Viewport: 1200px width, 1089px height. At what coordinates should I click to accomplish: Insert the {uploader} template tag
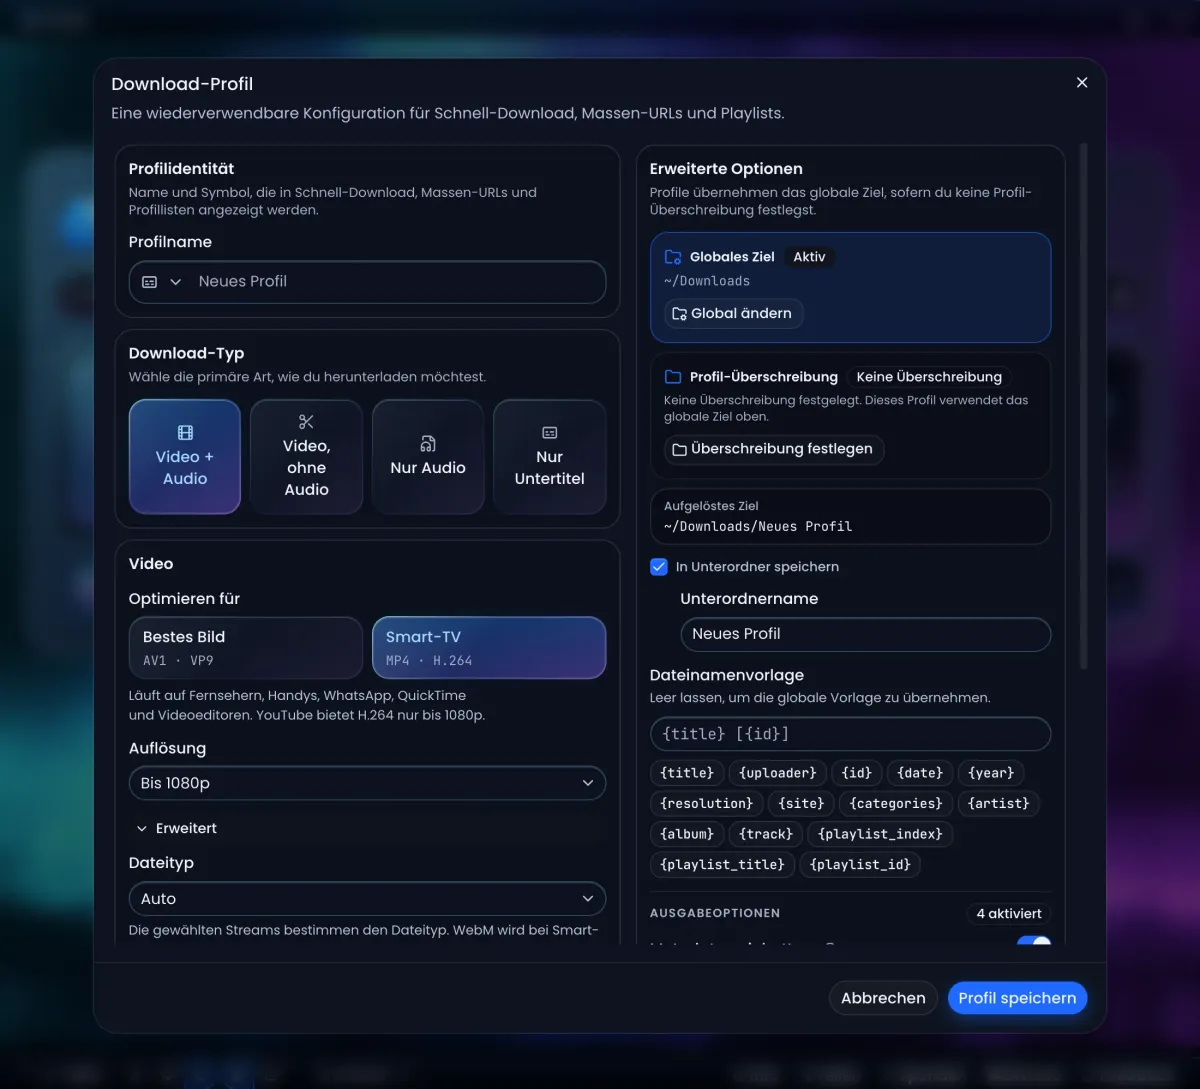778,773
